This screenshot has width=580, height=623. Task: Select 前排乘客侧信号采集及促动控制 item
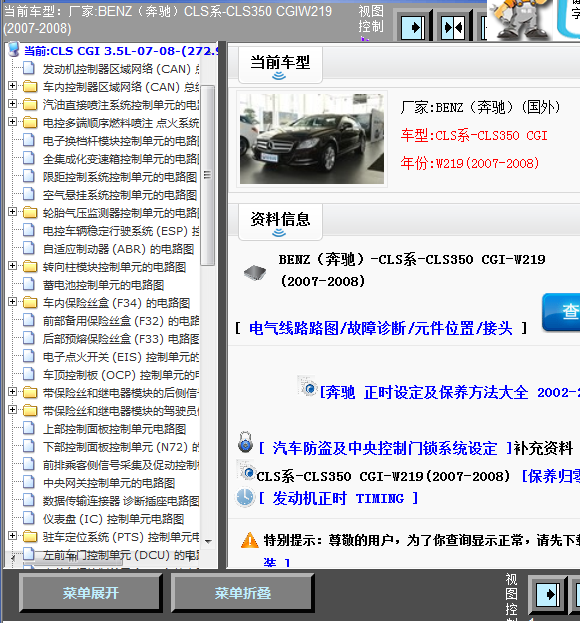(121, 464)
